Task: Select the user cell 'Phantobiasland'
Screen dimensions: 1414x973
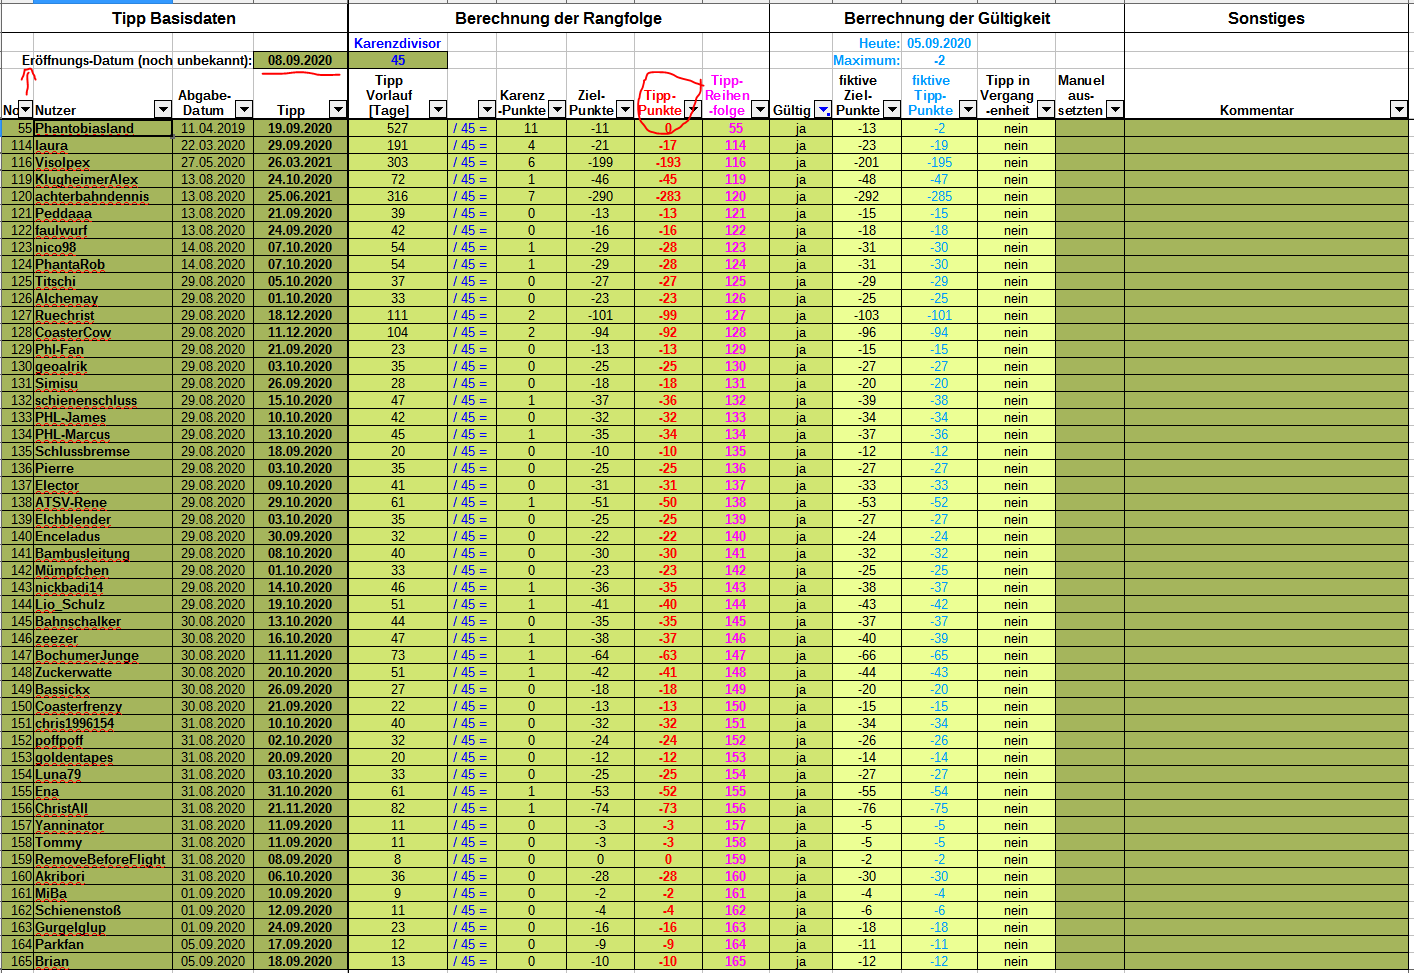Action: click(103, 128)
